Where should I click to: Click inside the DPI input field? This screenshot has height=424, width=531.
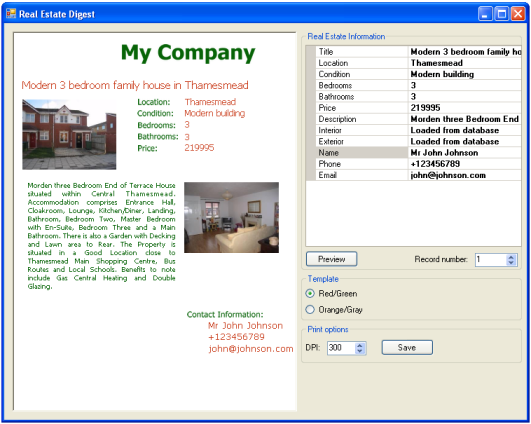click(341, 348)
